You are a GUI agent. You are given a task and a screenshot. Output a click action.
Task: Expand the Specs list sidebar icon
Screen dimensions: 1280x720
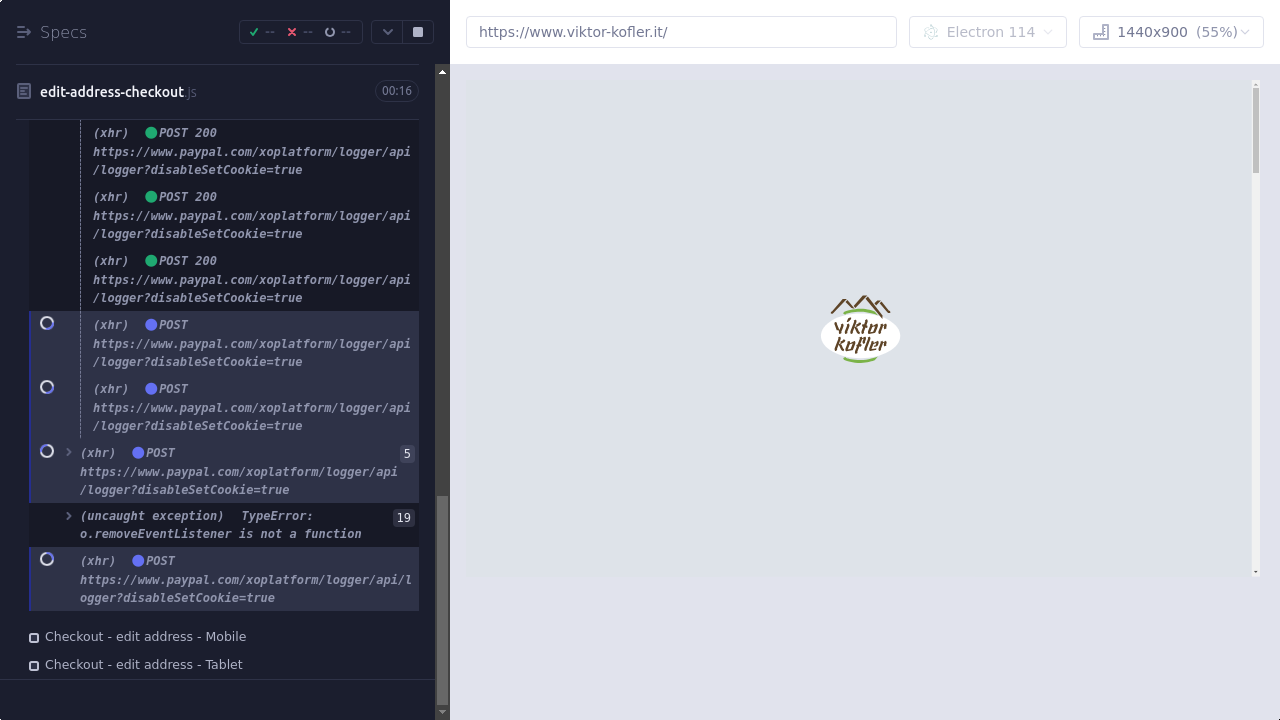tap(24, 32)
